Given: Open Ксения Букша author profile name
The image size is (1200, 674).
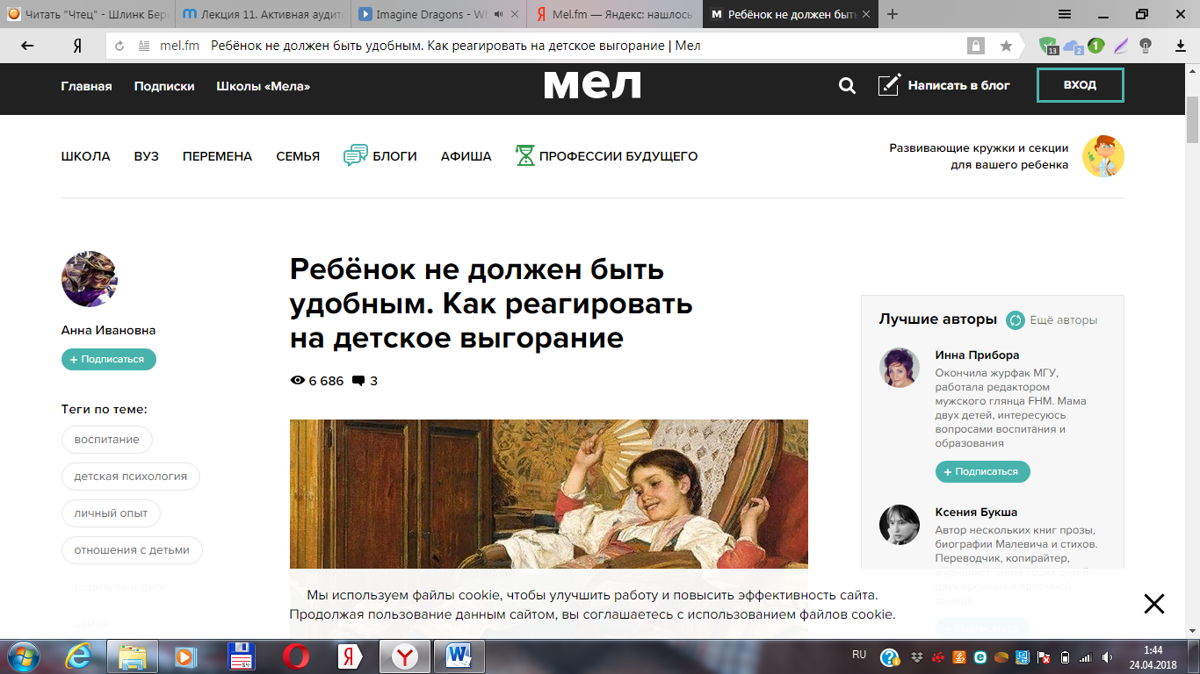Looking at the screenshot, I should (976, 512).
